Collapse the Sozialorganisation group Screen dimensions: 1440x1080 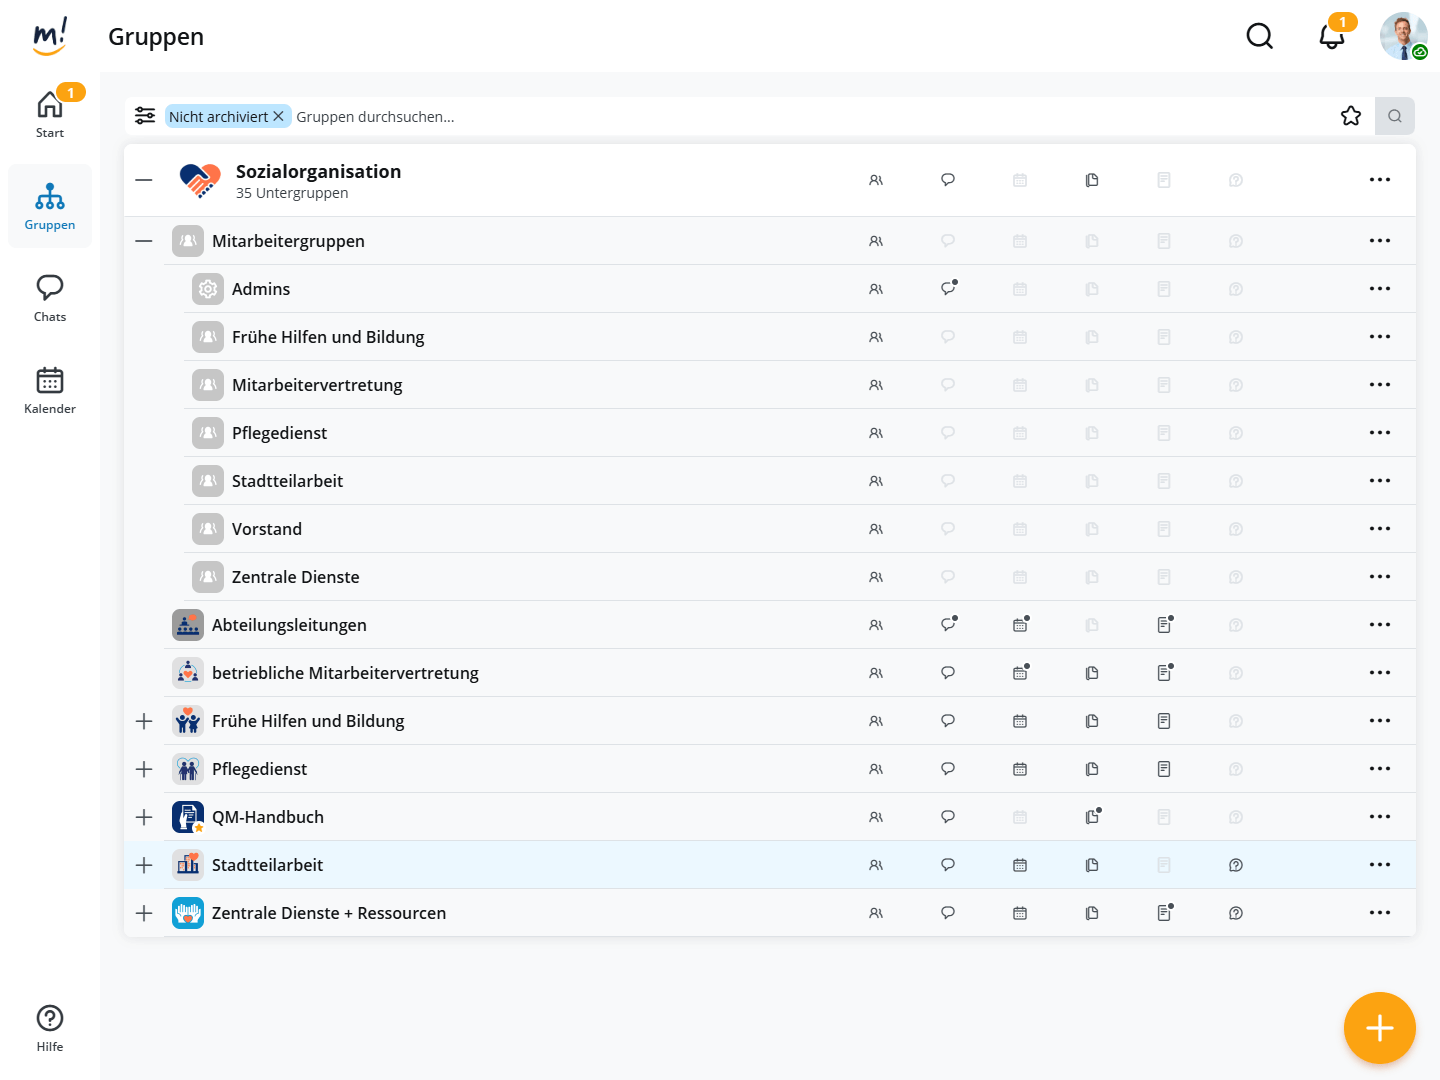(x=144, y=180)
